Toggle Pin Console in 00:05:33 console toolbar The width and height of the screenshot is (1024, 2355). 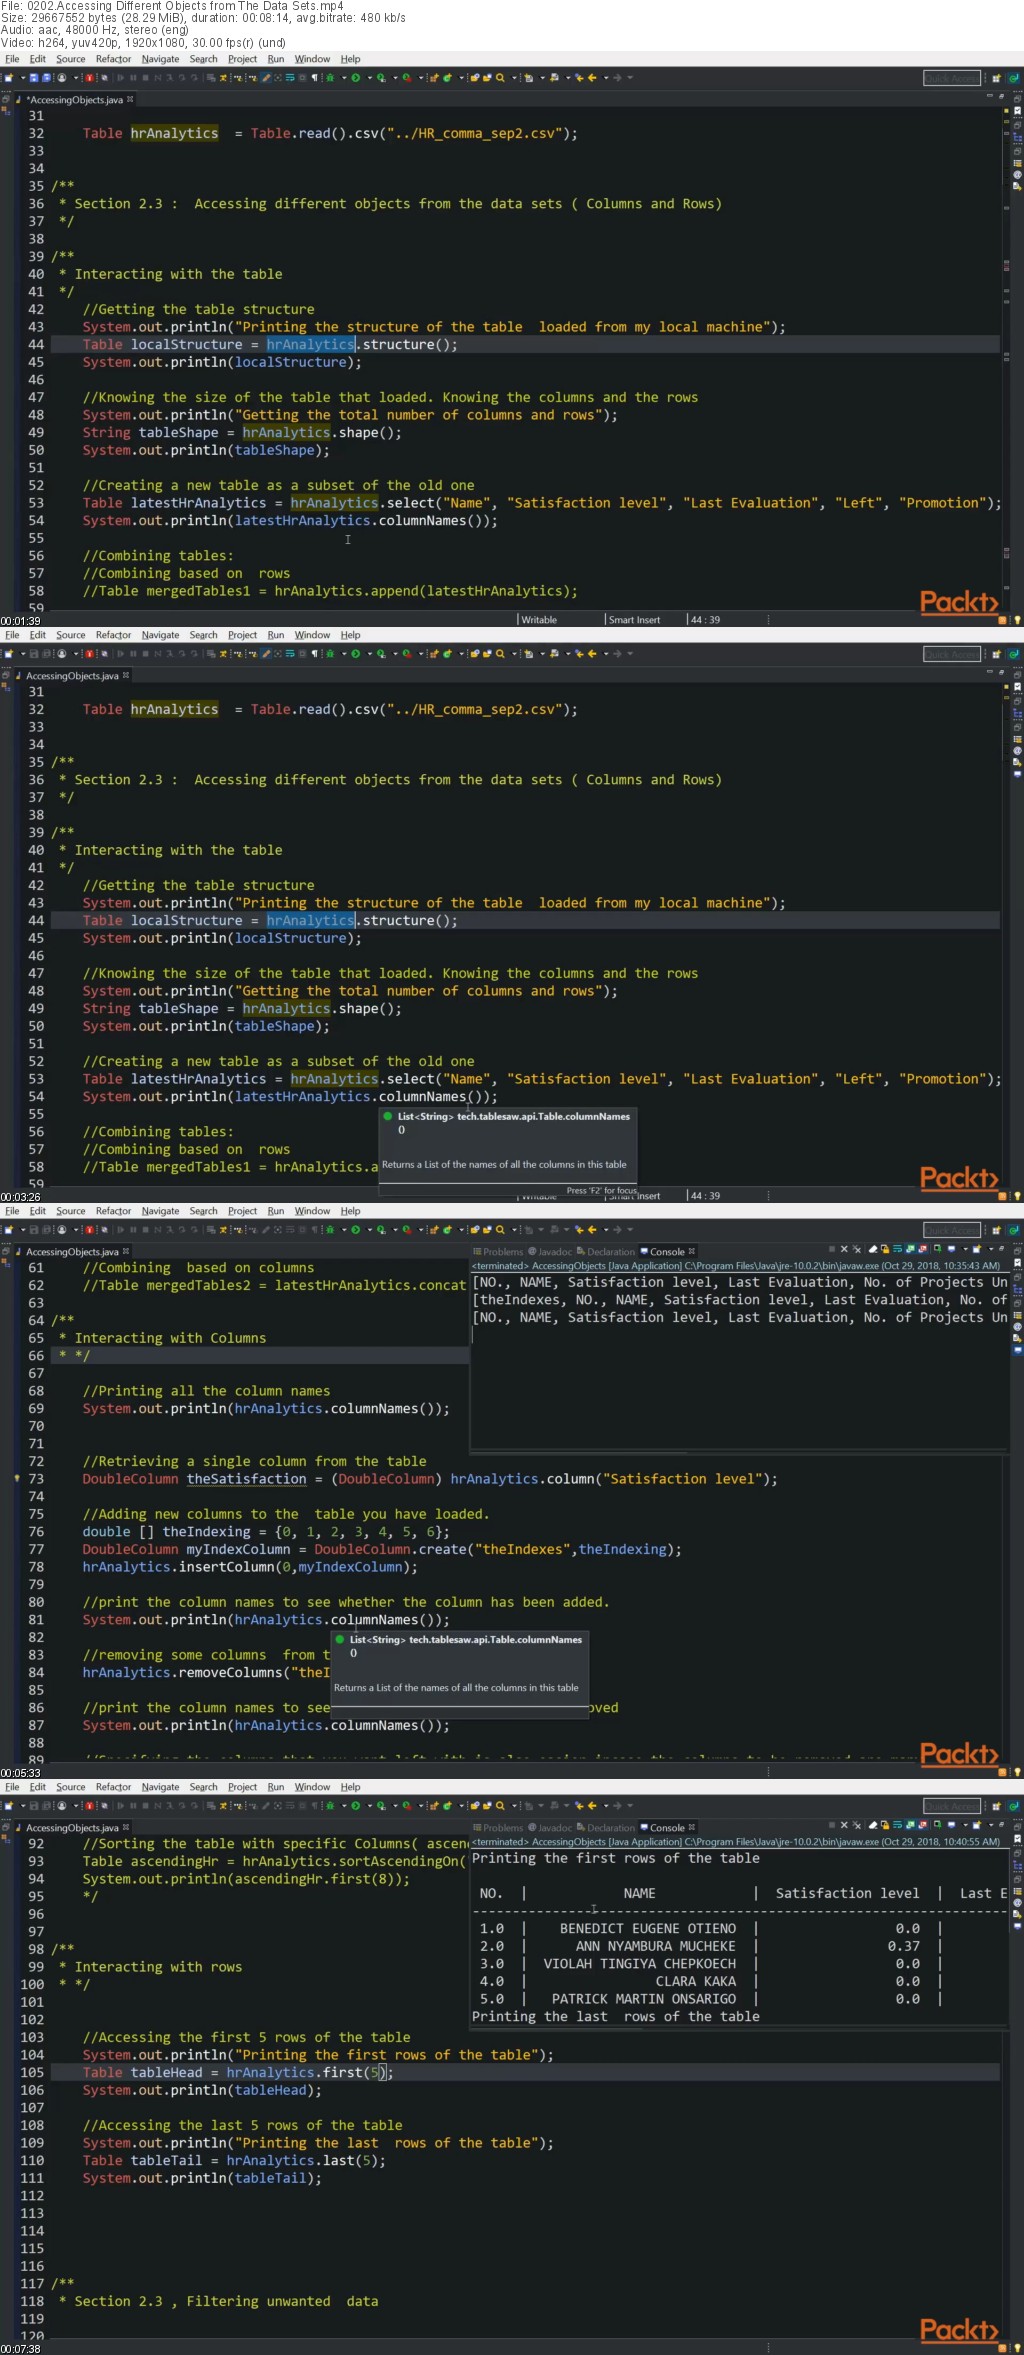click(937, 1250)
